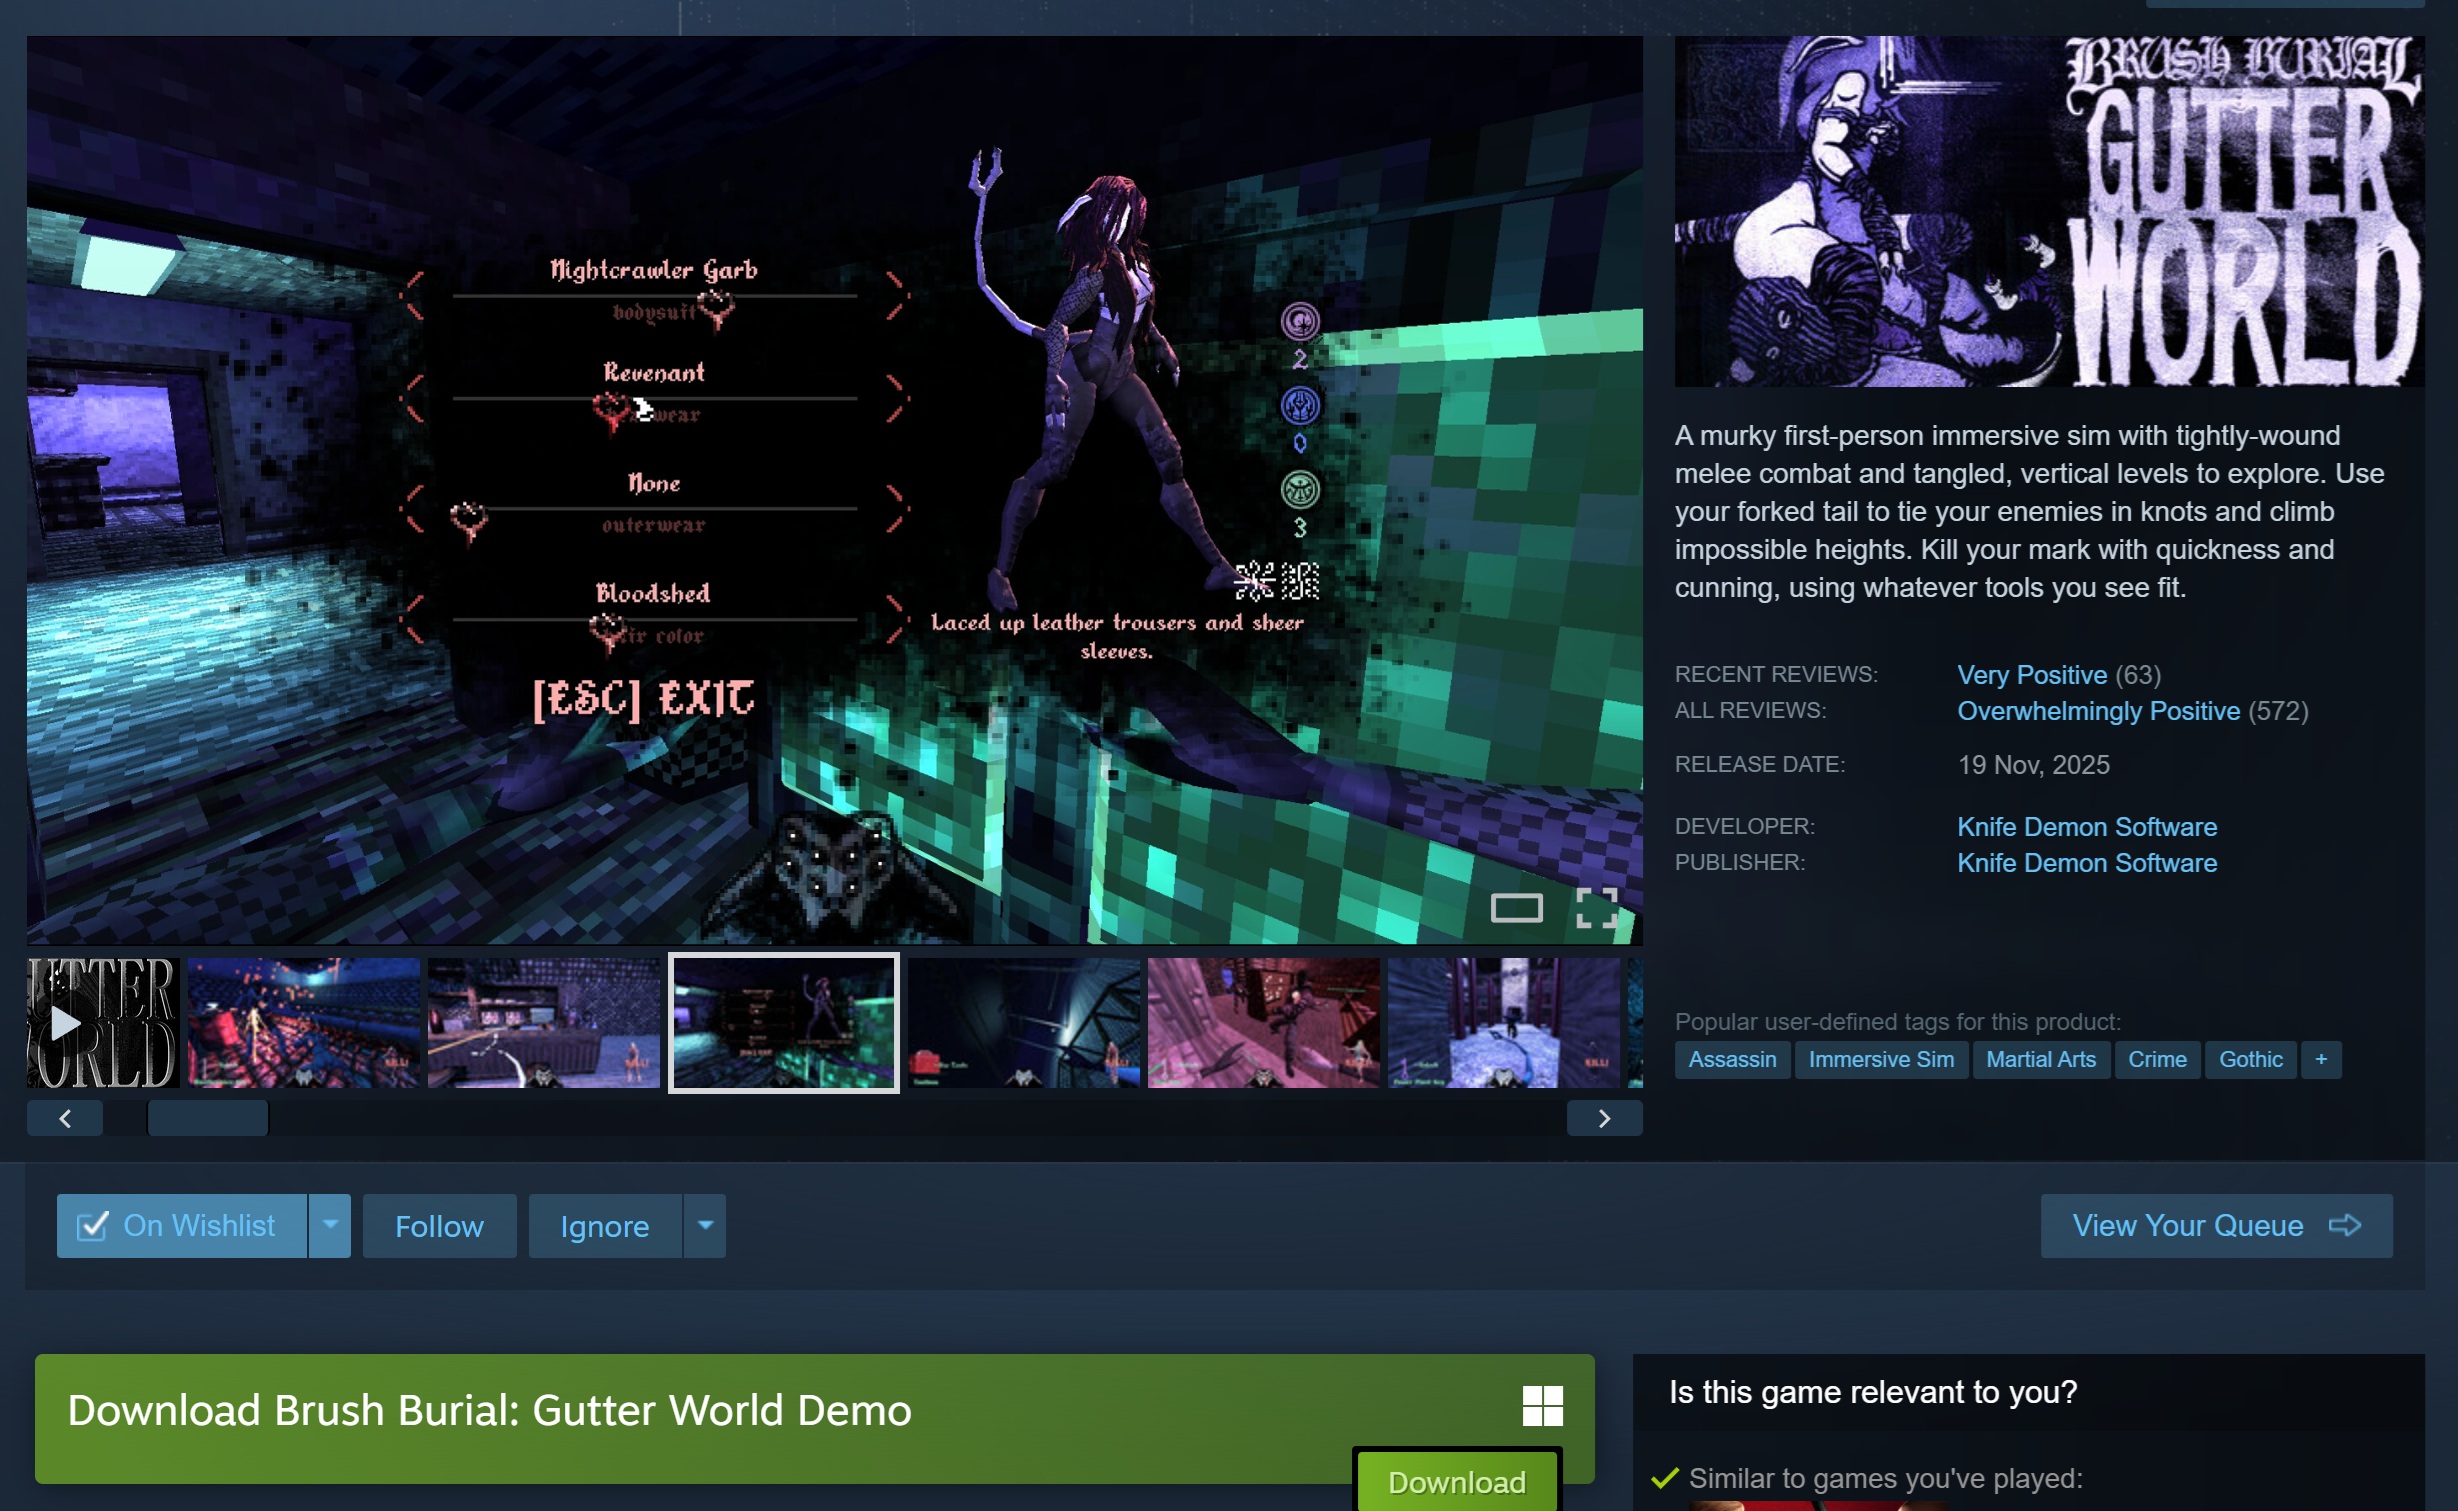Open Knife Demon Software developer link
The image size is (2458, 1511).
pos(2086,827)
